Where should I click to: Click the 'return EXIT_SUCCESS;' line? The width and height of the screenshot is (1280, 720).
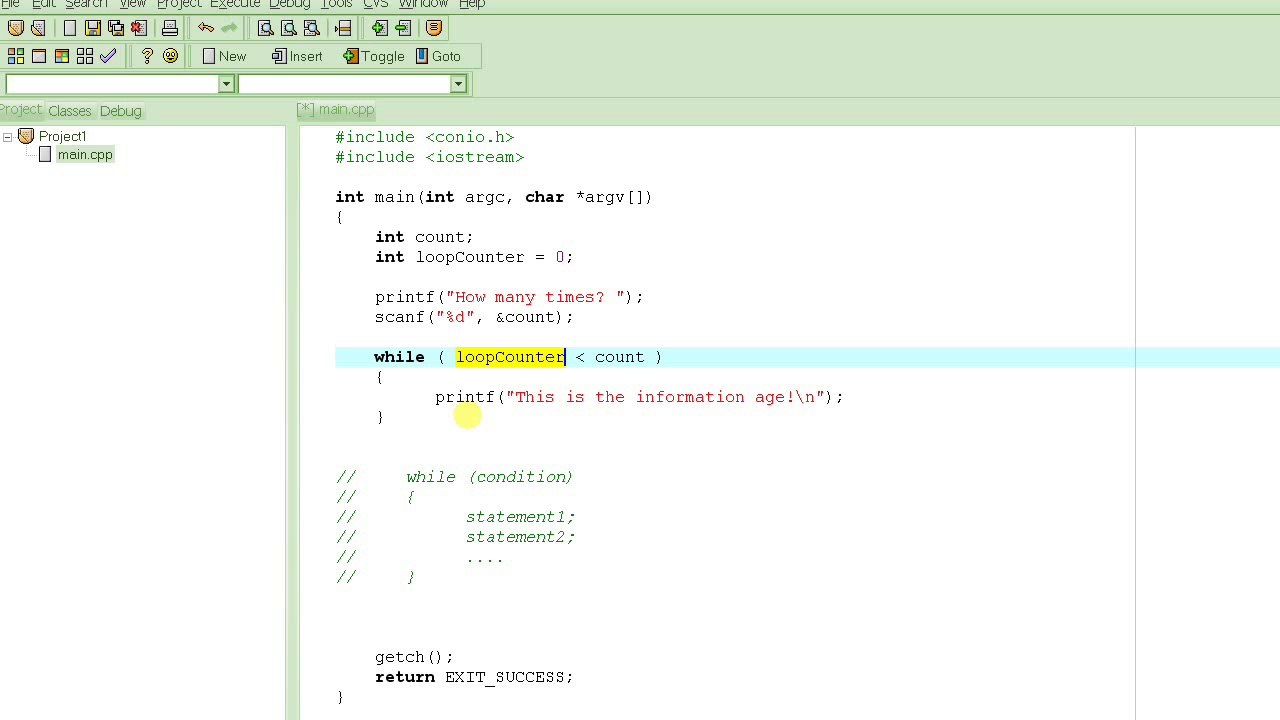tap(474, 677)
